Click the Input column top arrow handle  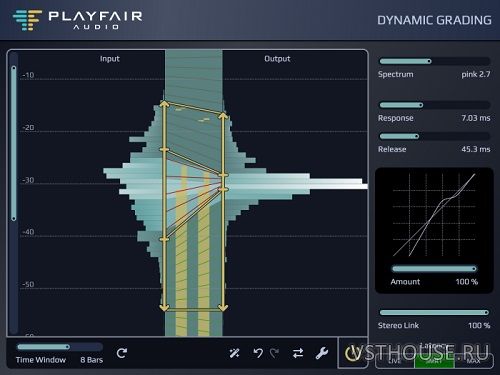tap(164, 104)
